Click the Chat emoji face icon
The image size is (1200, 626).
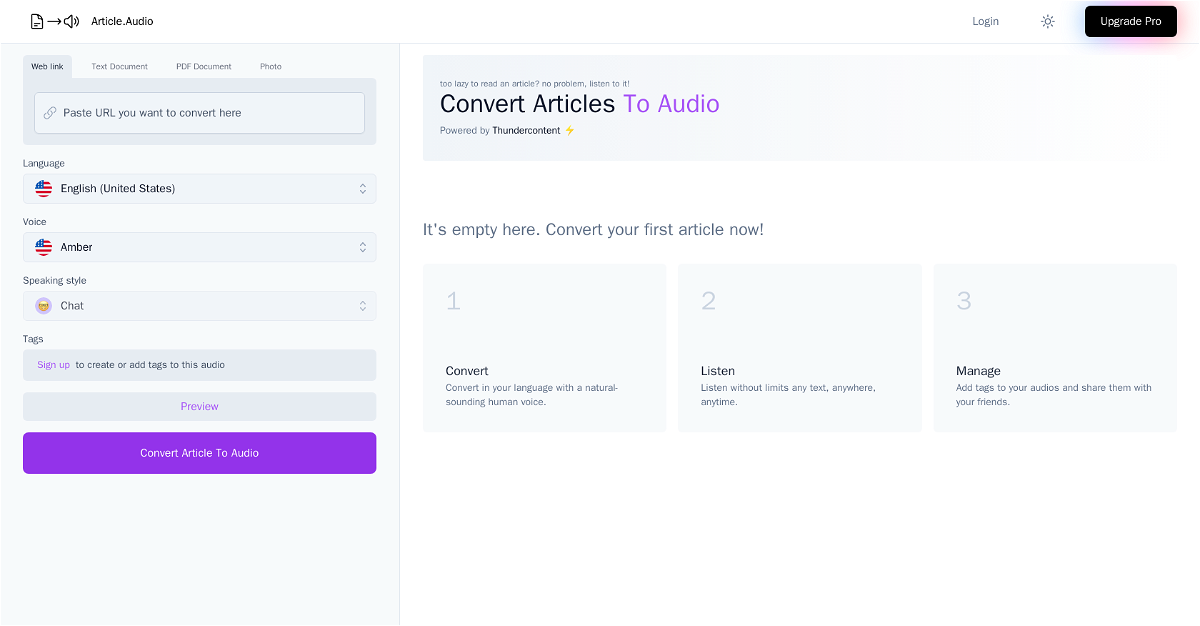(44, 306)
